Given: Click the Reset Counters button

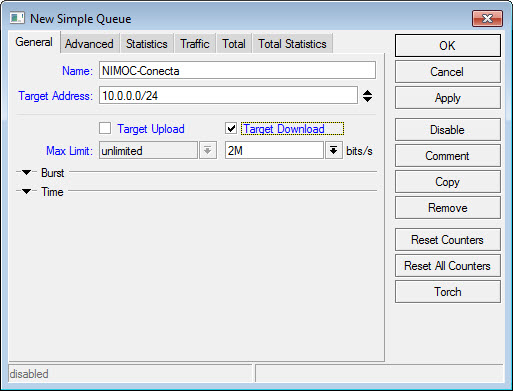Looking at the screenshot, I should (448, 240).
